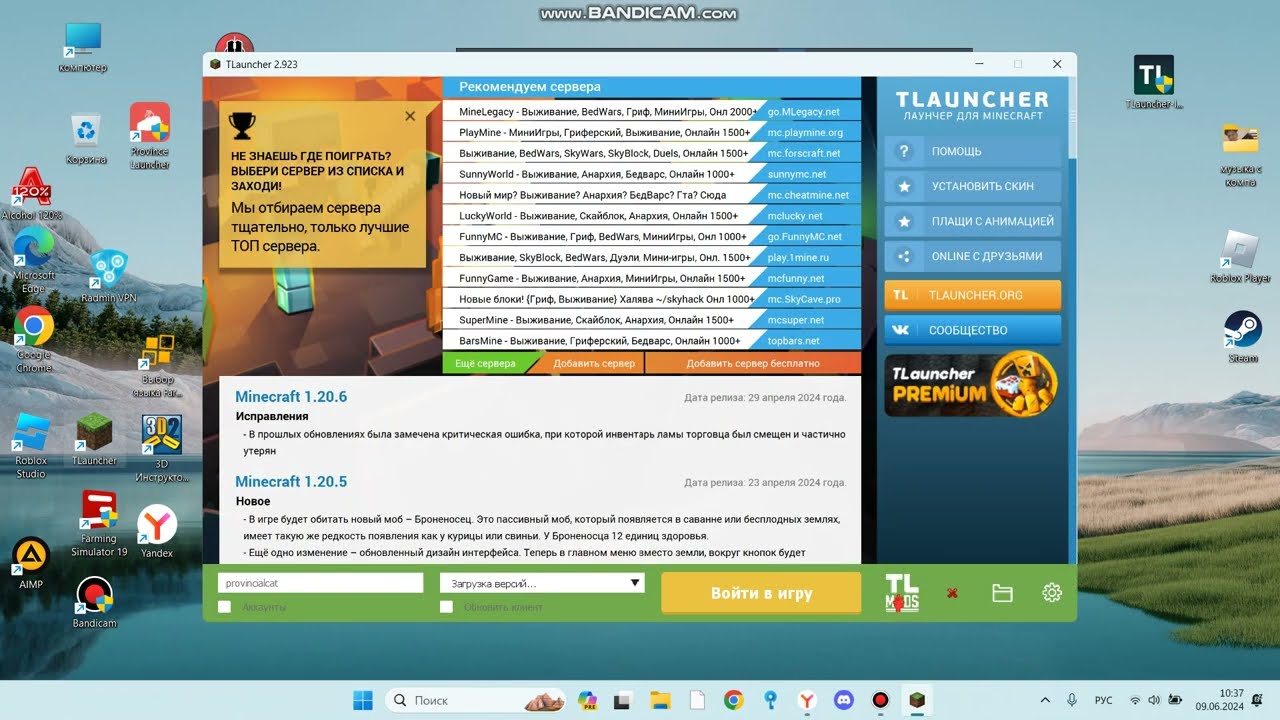This screenshot has height=720, width=1280.
Task: Select the PlayMine server row
Action: [x=651, y=132]
